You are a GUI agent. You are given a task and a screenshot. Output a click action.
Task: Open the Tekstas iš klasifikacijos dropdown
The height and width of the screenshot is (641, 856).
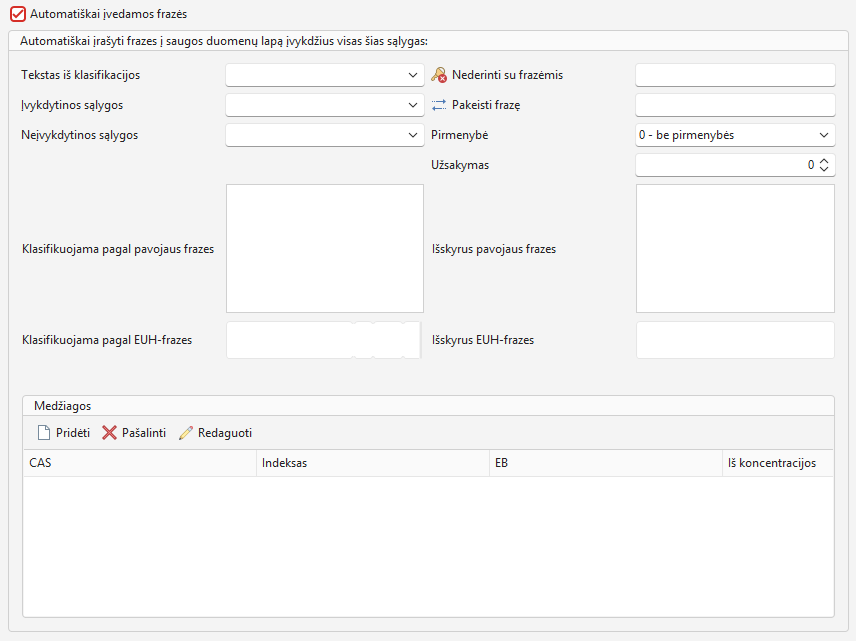(325, 75)
